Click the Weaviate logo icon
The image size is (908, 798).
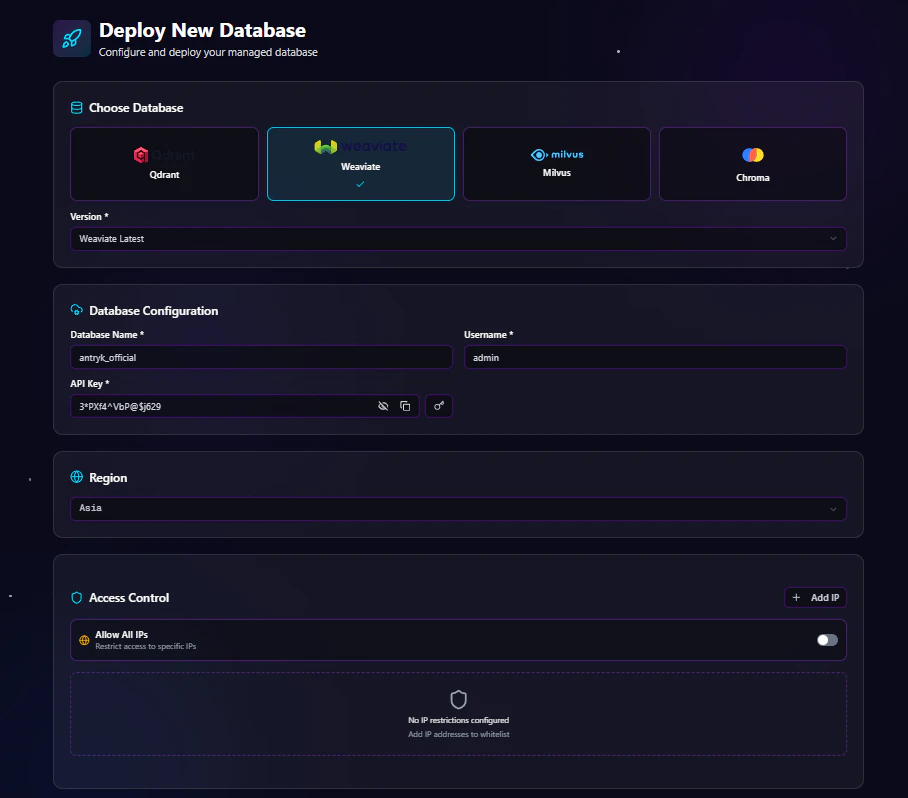point(325,147)
